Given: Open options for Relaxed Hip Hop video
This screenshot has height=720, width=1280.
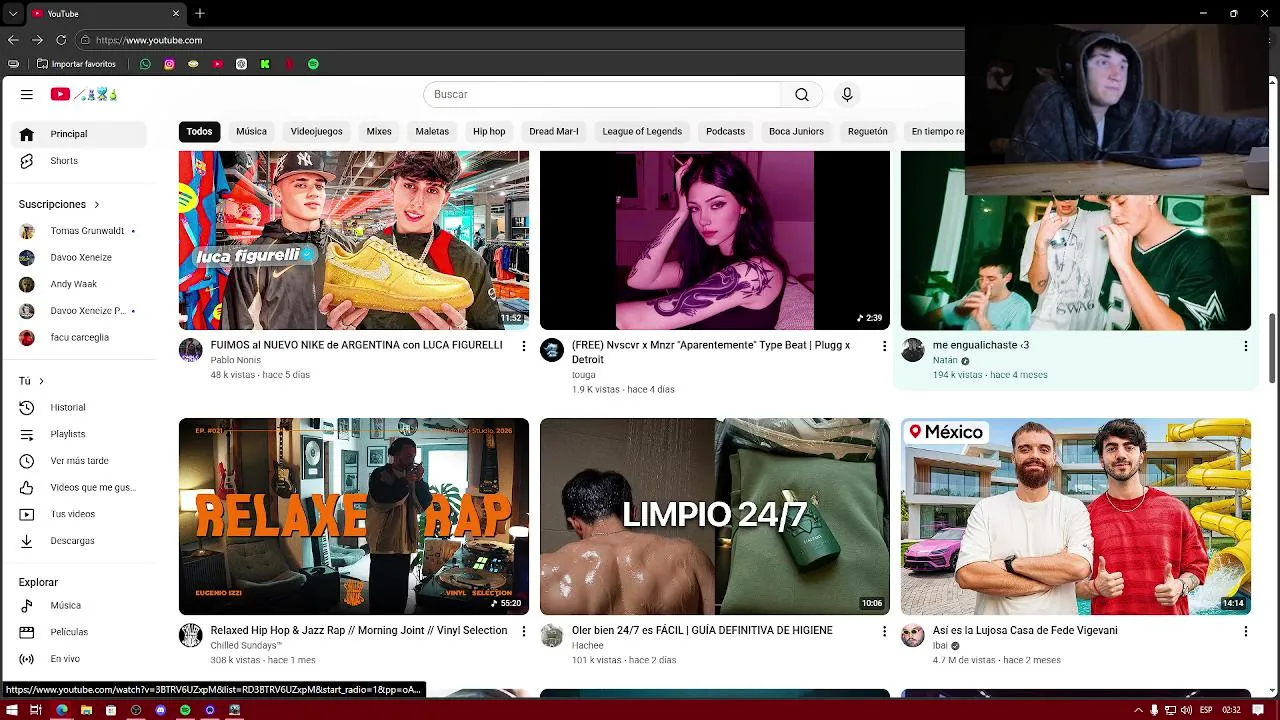Looking at the screenshot, I should (523, 631).
